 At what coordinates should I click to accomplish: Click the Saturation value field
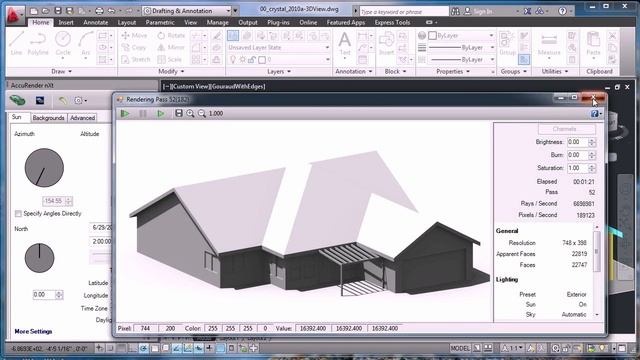(x=577, y=168)
